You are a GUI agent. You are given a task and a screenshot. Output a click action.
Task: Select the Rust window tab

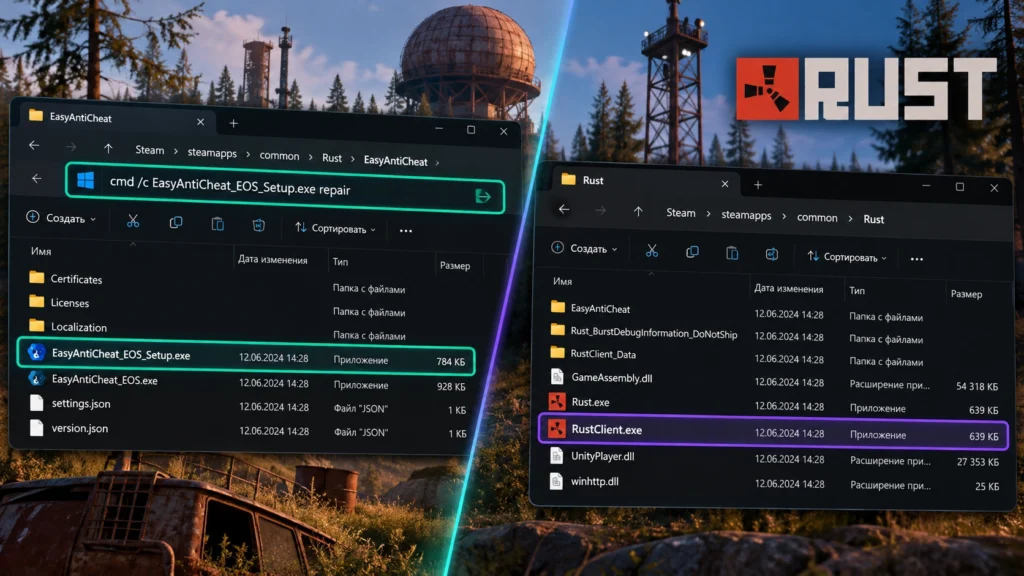tap(647, 181)
